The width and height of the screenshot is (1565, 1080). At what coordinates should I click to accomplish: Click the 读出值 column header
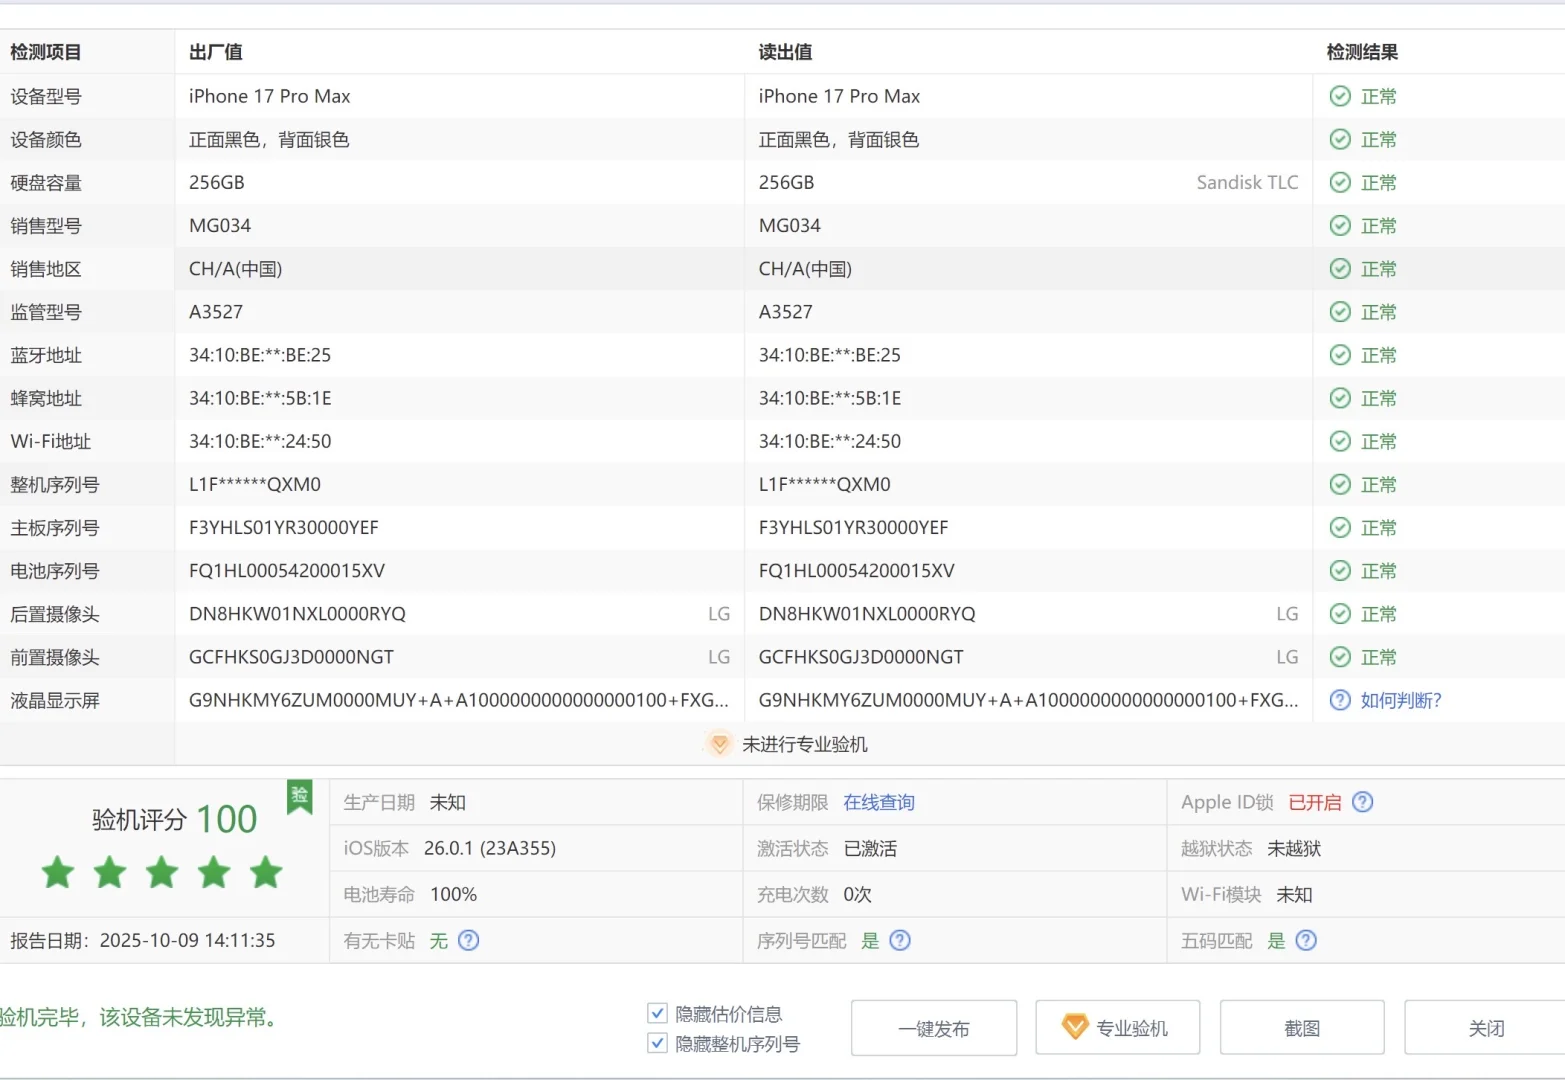tap(785, 52)
